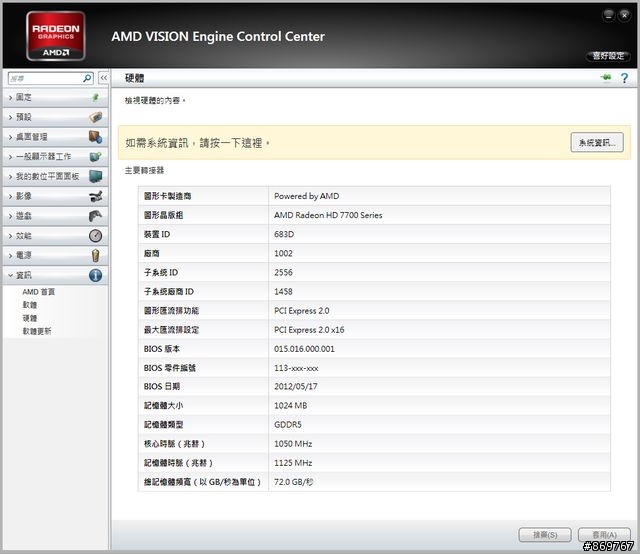Expand the 桌面管理 section chevron
The height and width of the screenshot is (554, 640).
pos(10,137)
